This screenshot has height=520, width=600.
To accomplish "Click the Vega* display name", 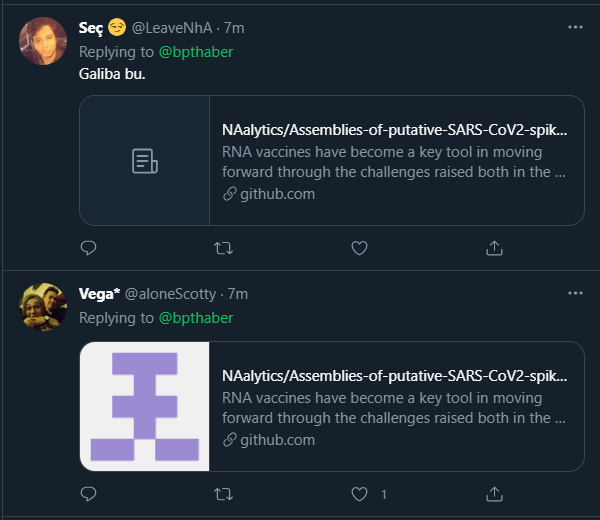I will [99, 294].
